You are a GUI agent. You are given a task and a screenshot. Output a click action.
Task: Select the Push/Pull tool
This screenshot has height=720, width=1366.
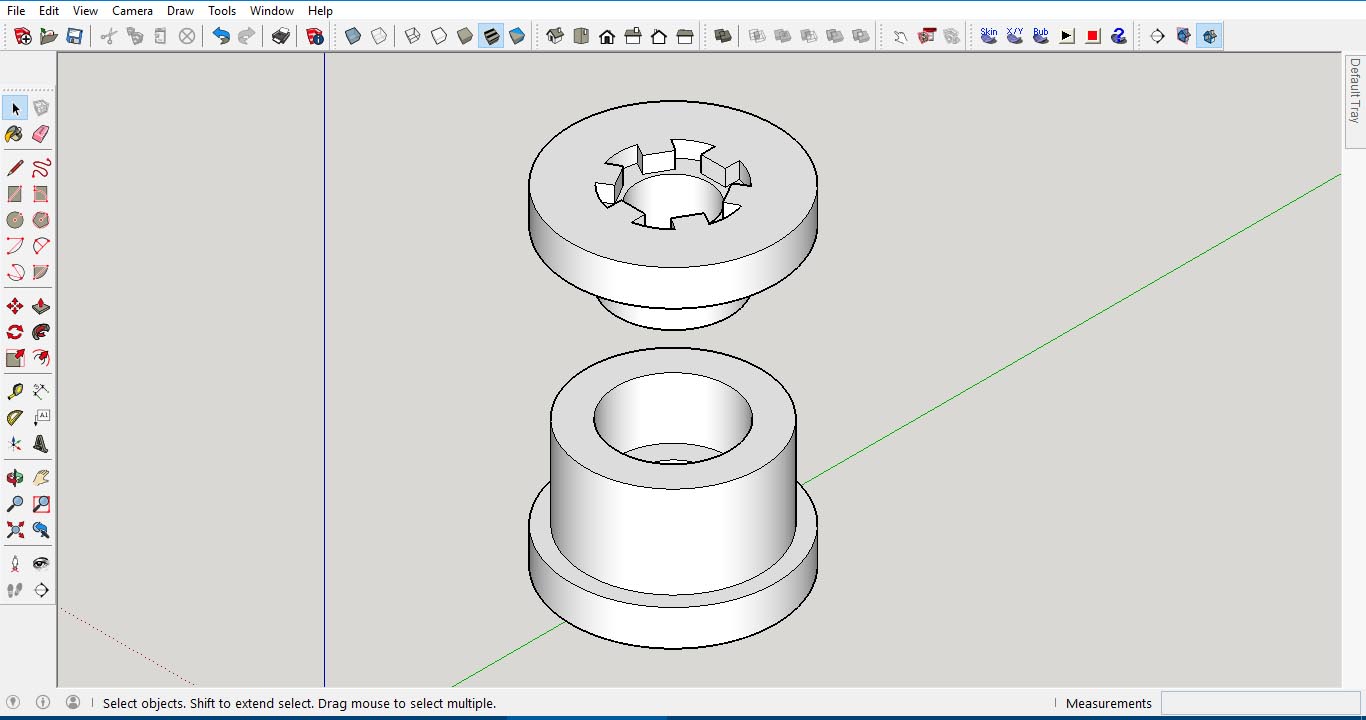(x=41, y=305)
